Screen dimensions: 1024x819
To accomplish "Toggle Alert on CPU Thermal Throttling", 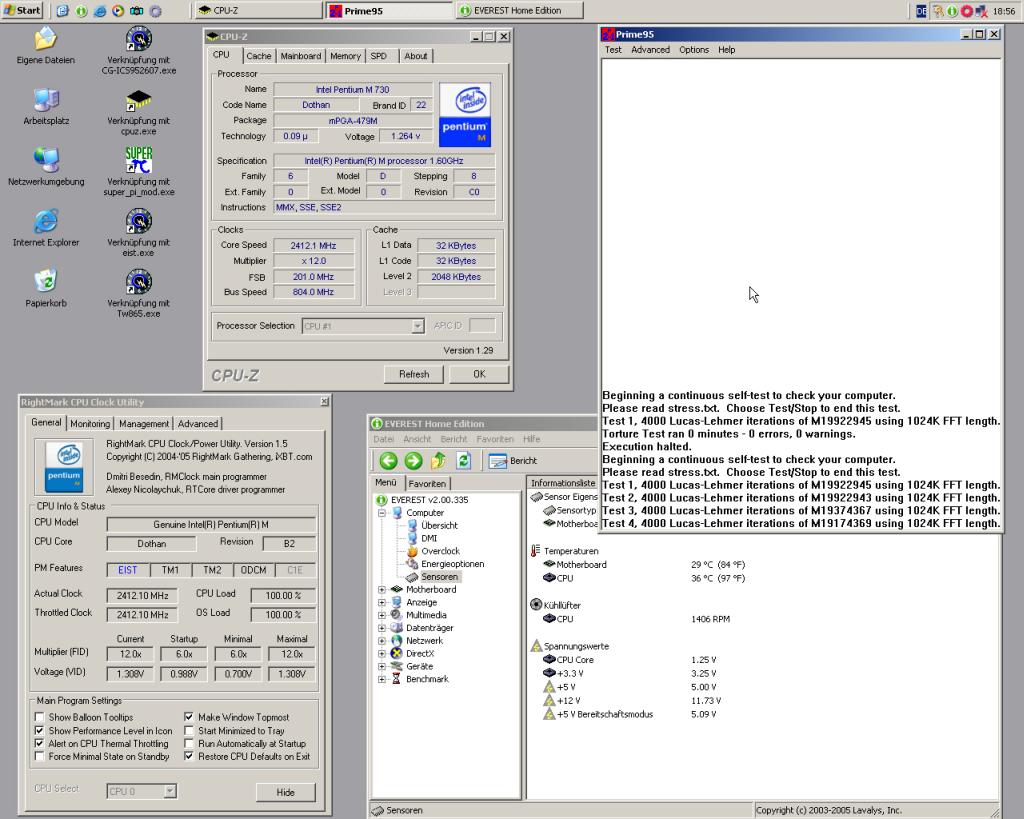I will click(x=40, y=743).
